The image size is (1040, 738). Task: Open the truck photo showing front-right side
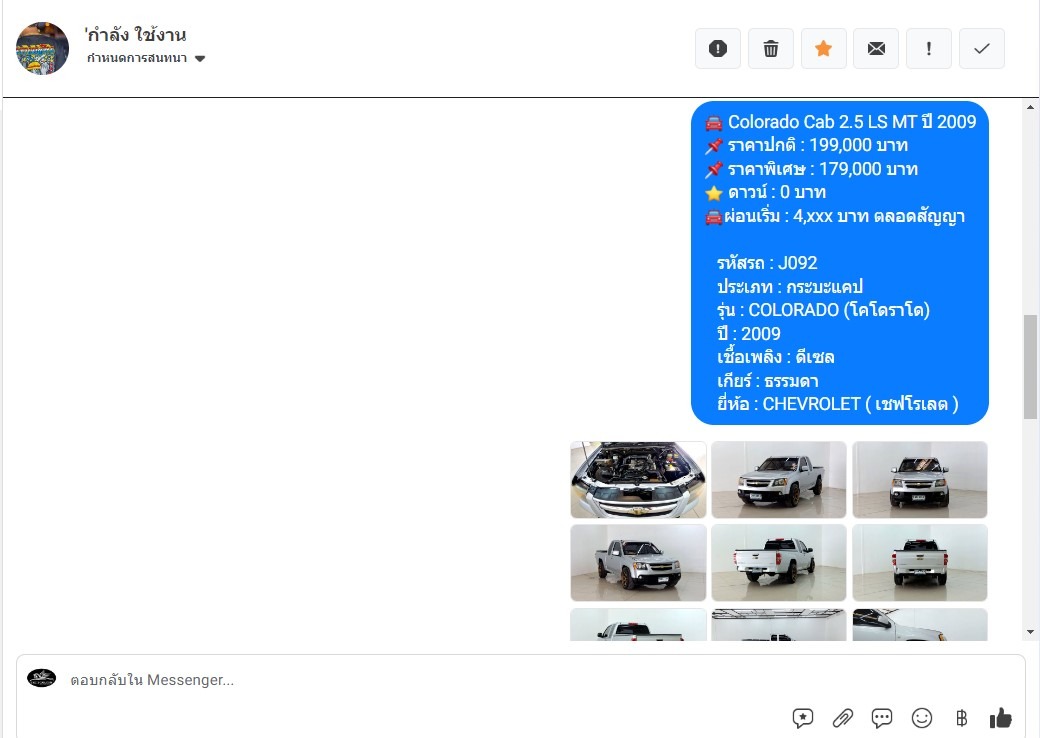click(638, 563)
